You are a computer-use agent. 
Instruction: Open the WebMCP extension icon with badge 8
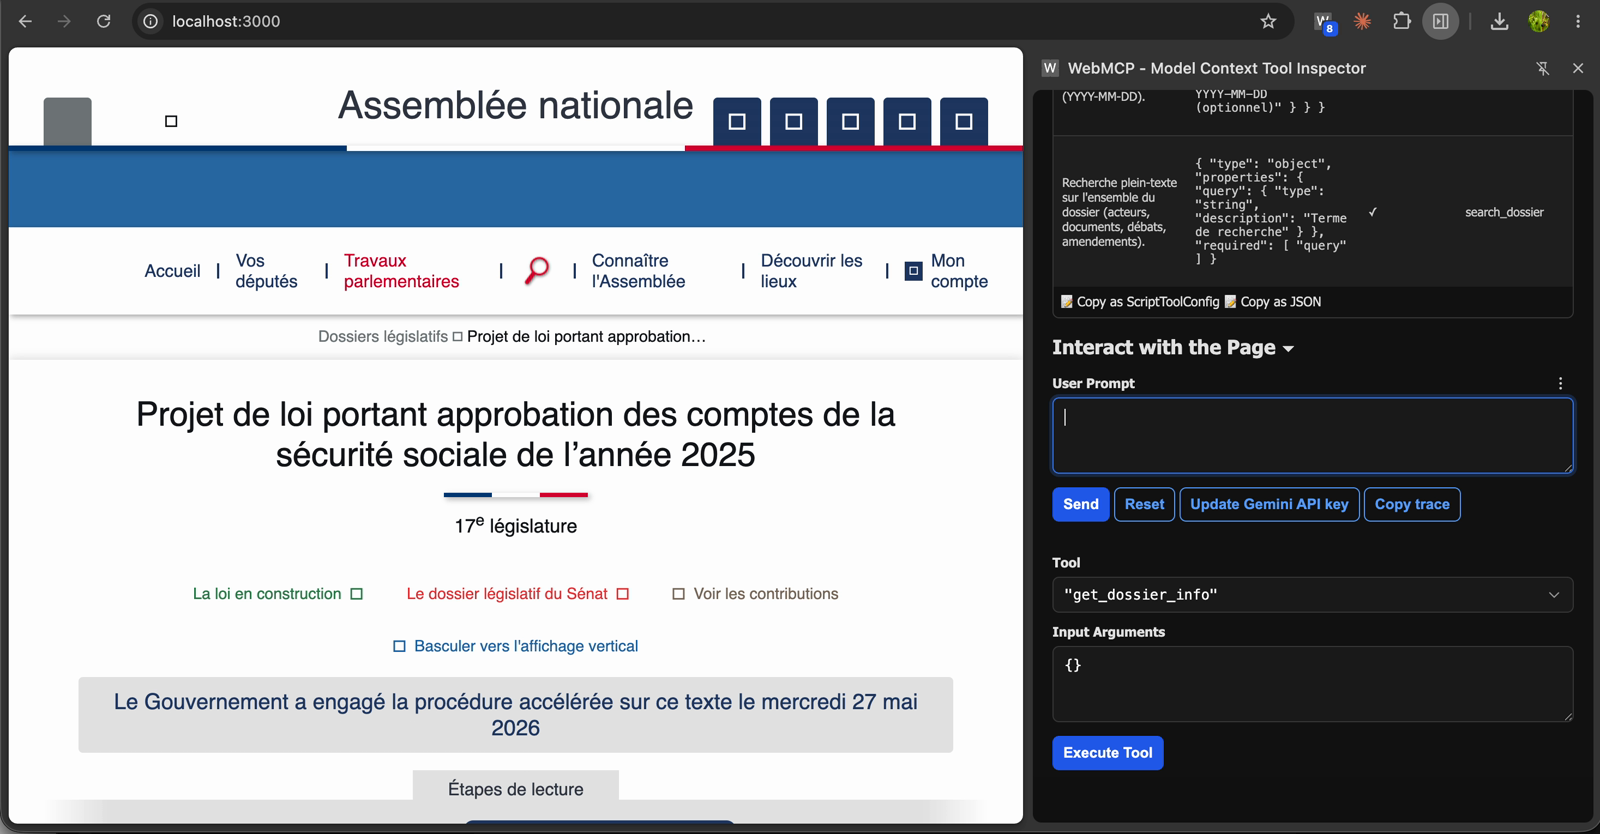pyautogui.click(x=1324, y=22)
